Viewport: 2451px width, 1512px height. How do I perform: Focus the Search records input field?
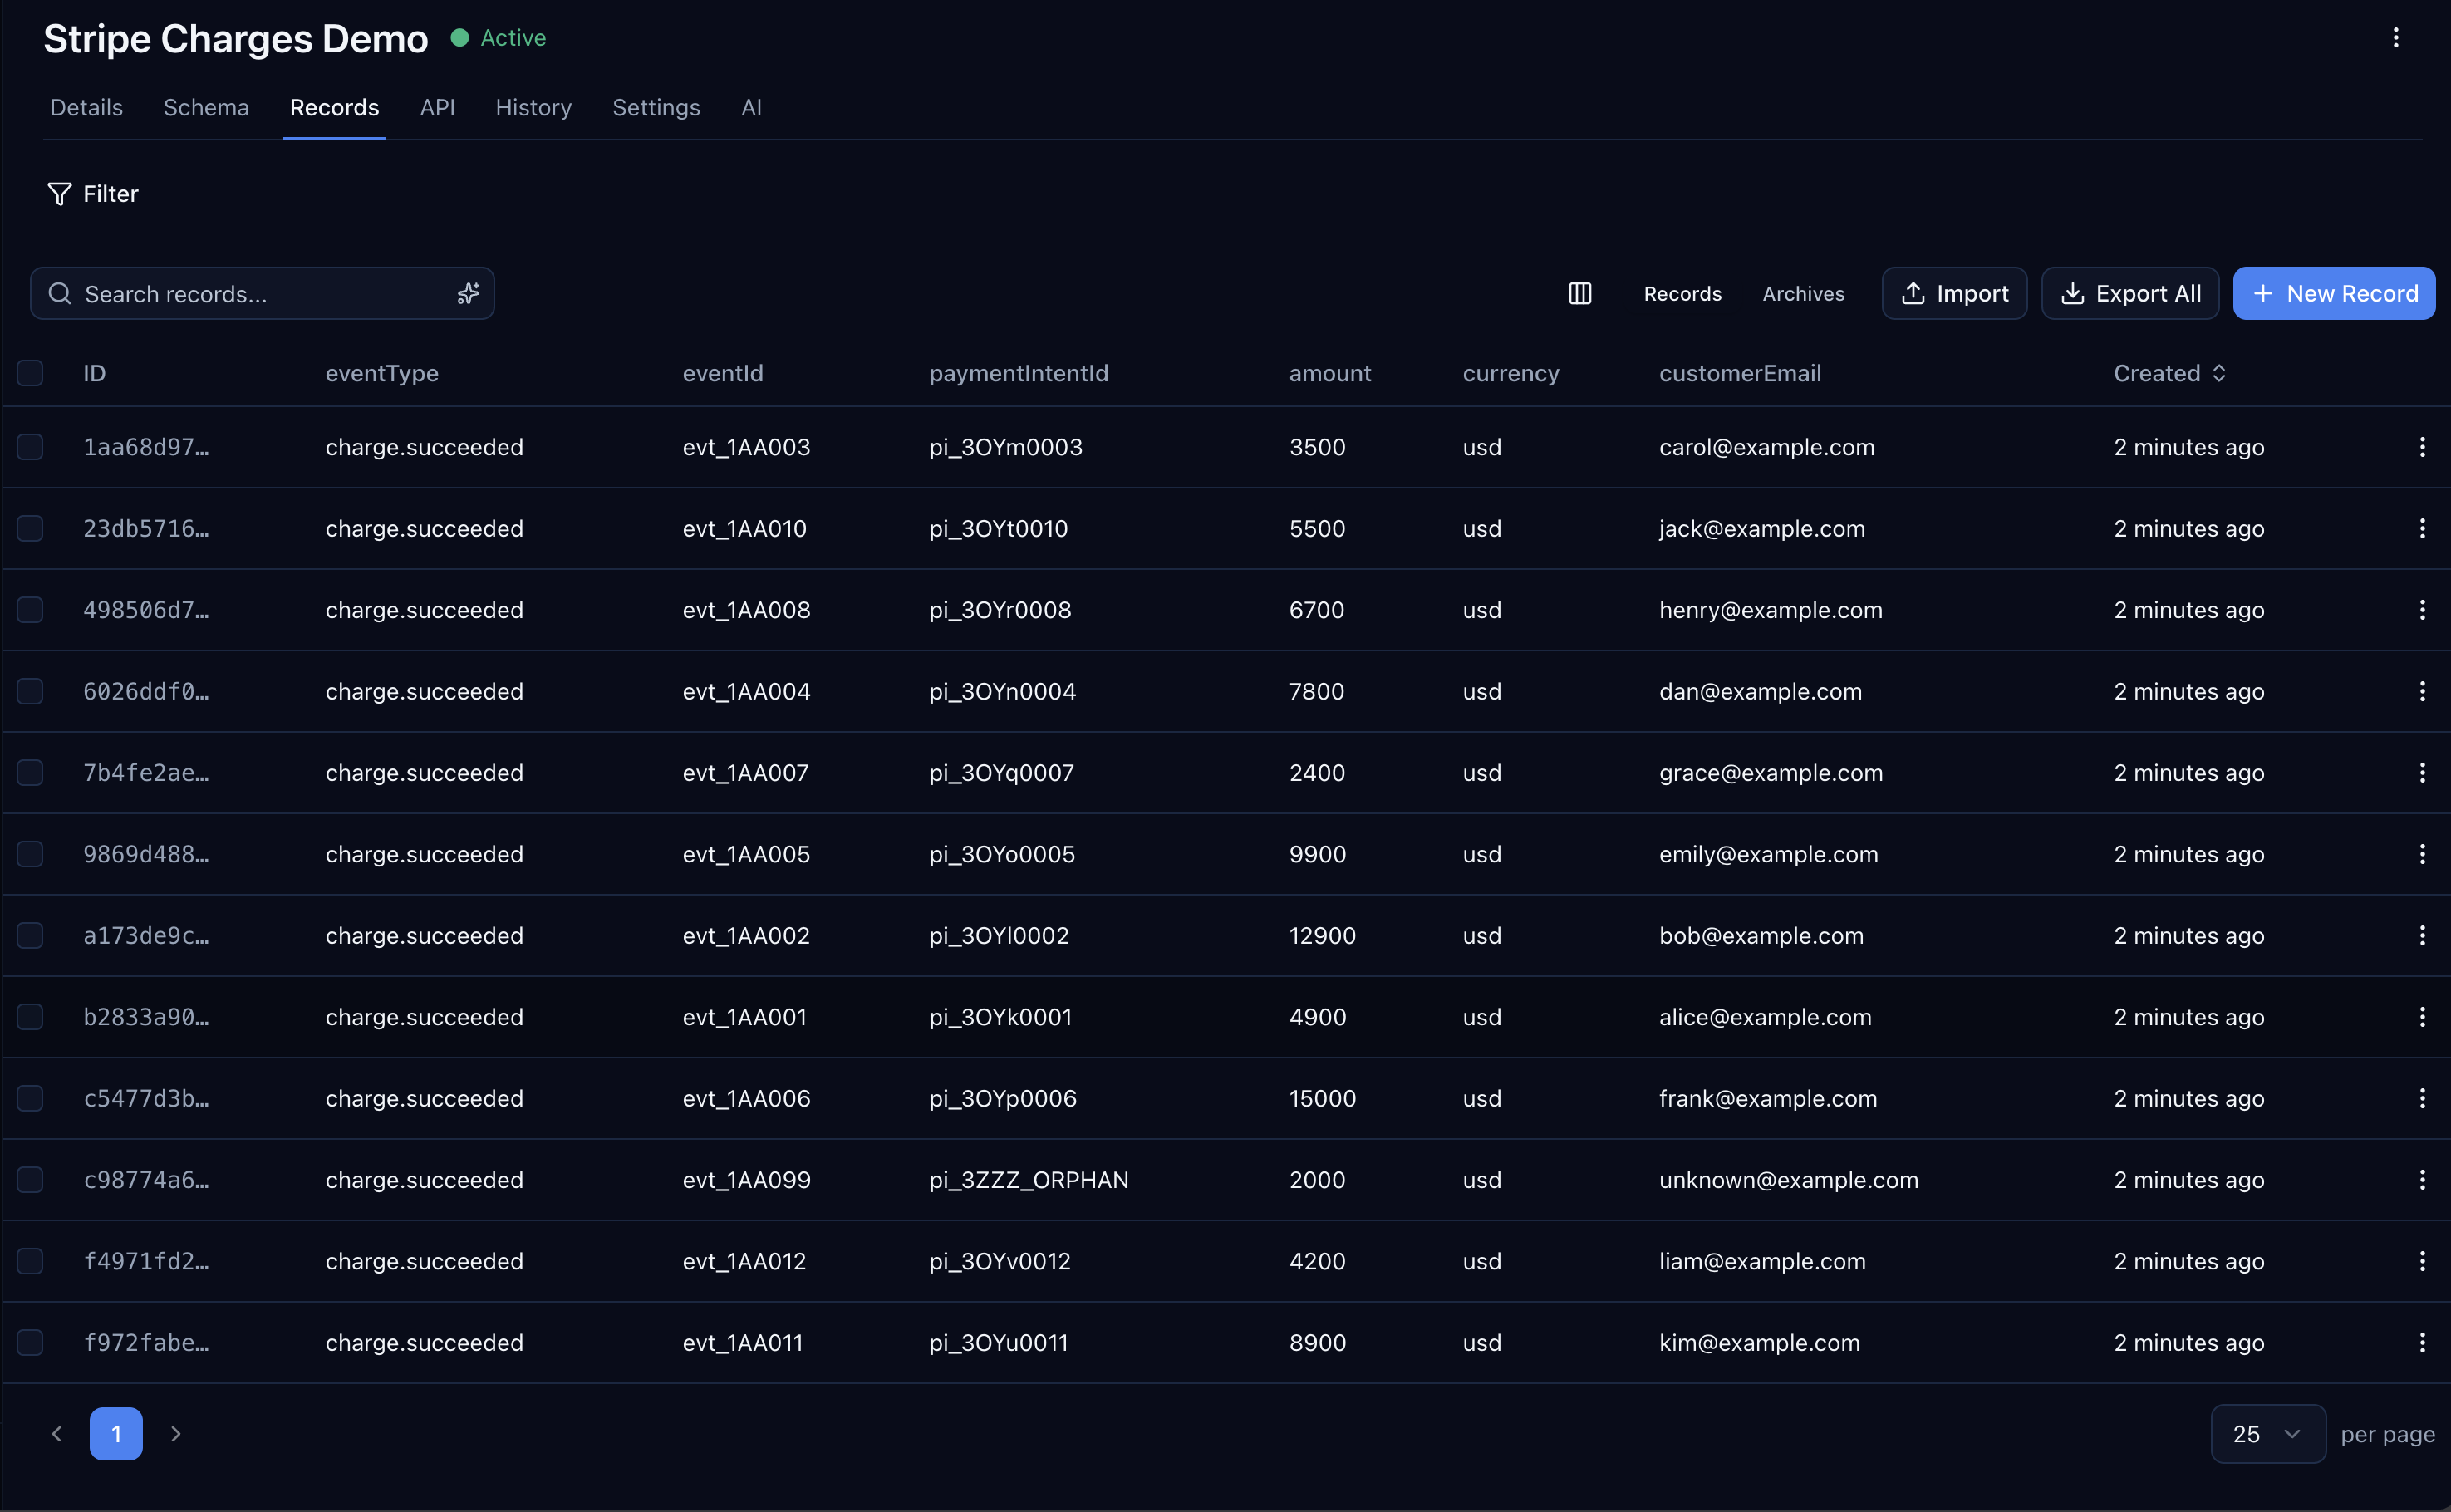[250, 294]
